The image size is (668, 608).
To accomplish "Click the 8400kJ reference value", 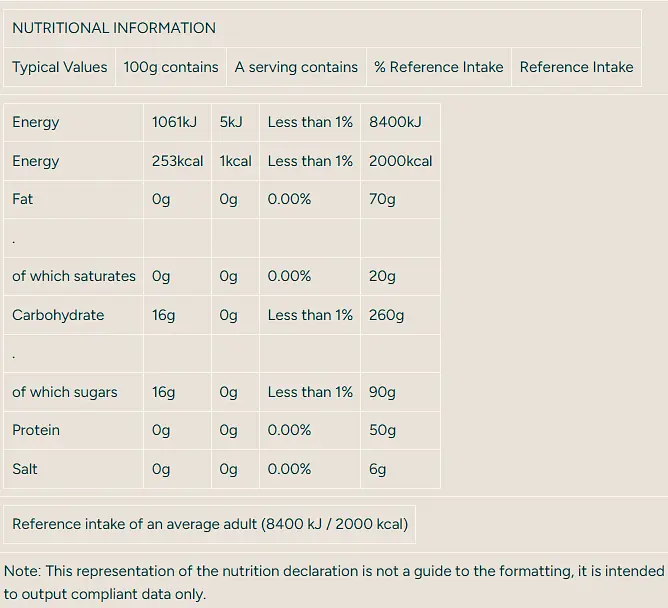I will (395, 122).
